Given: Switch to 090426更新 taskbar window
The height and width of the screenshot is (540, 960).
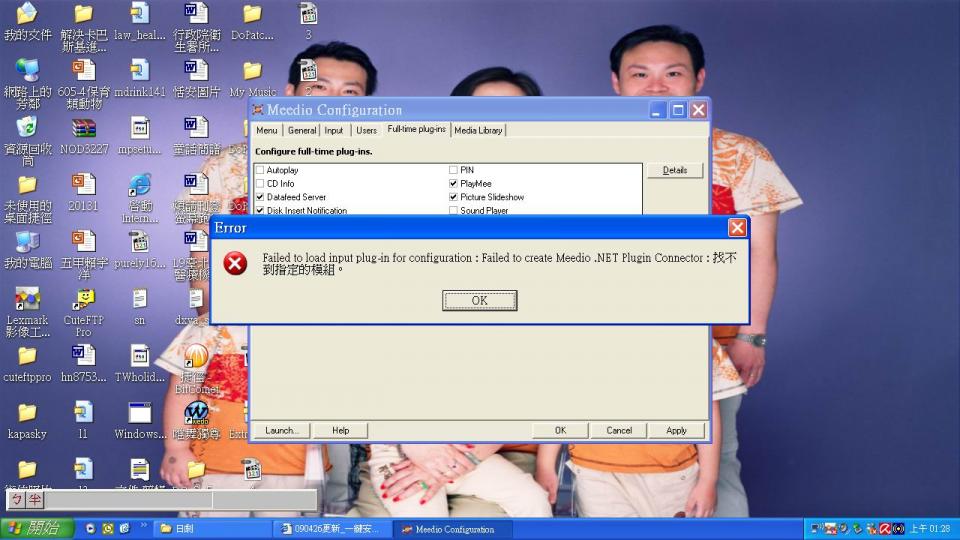Looking at the screenshot, I should coord(332,529).
